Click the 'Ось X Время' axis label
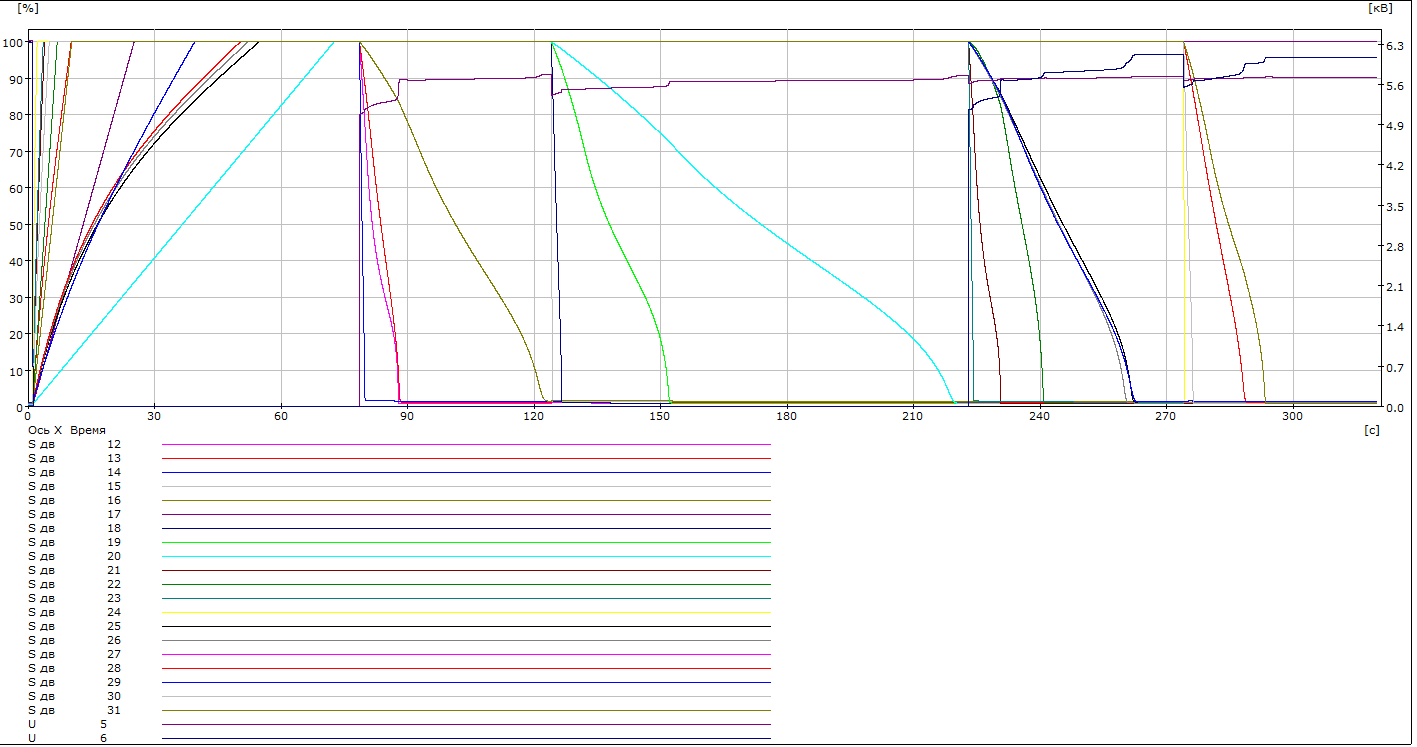This screenshot has width=1417, height=747. [x=66, y=429]
